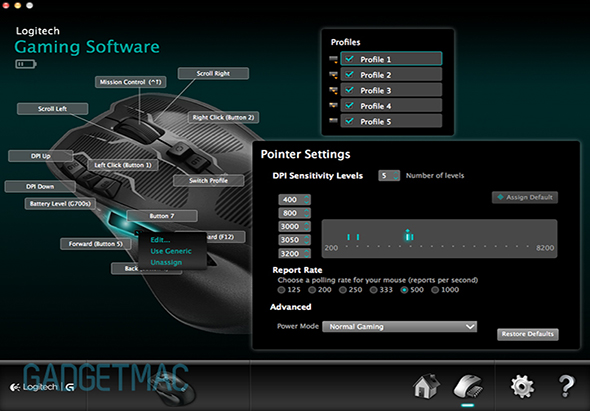Click the Scroll Right assignment label

tap(213, 73)
